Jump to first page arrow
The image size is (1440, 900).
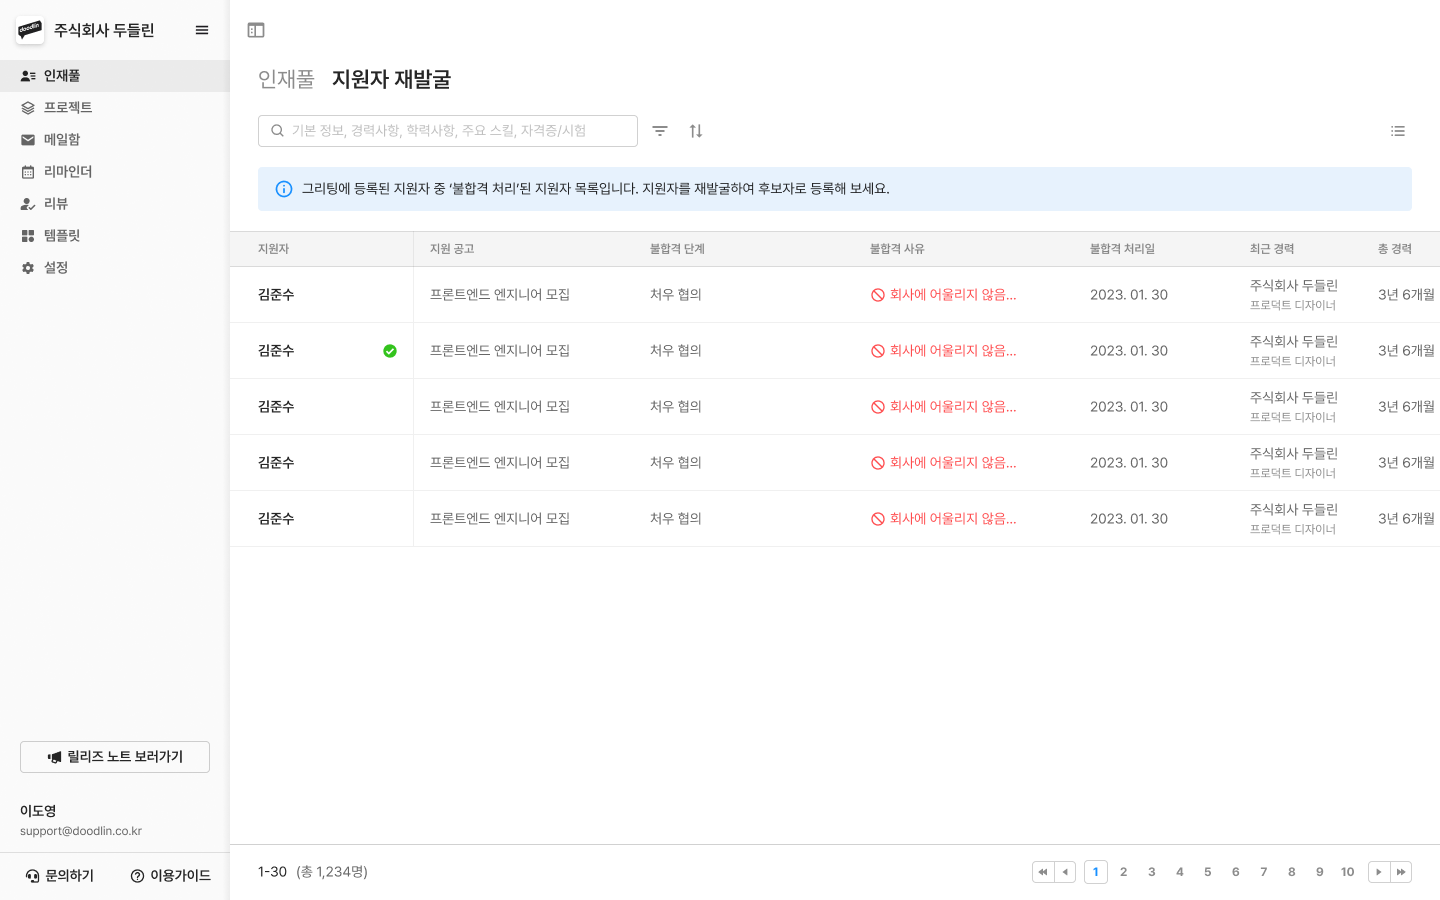coord(1043,872)
